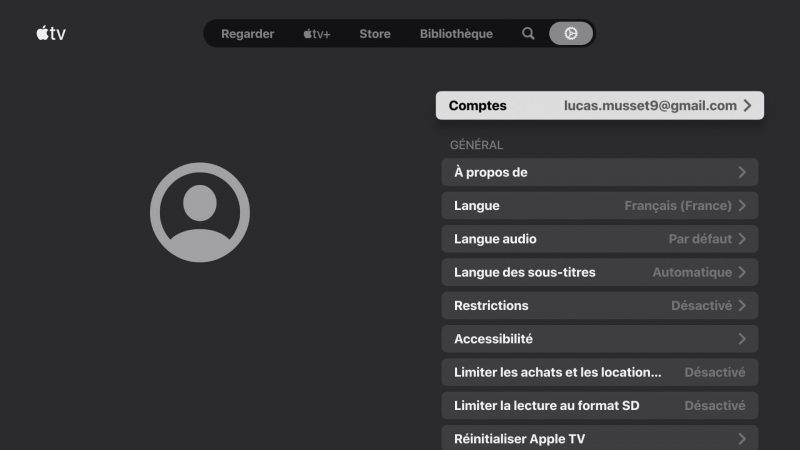Image resolution: width=800 pixels, height=450 pixels.
Task: Switch to the Regarder tab
Action: tap(247, 34)
